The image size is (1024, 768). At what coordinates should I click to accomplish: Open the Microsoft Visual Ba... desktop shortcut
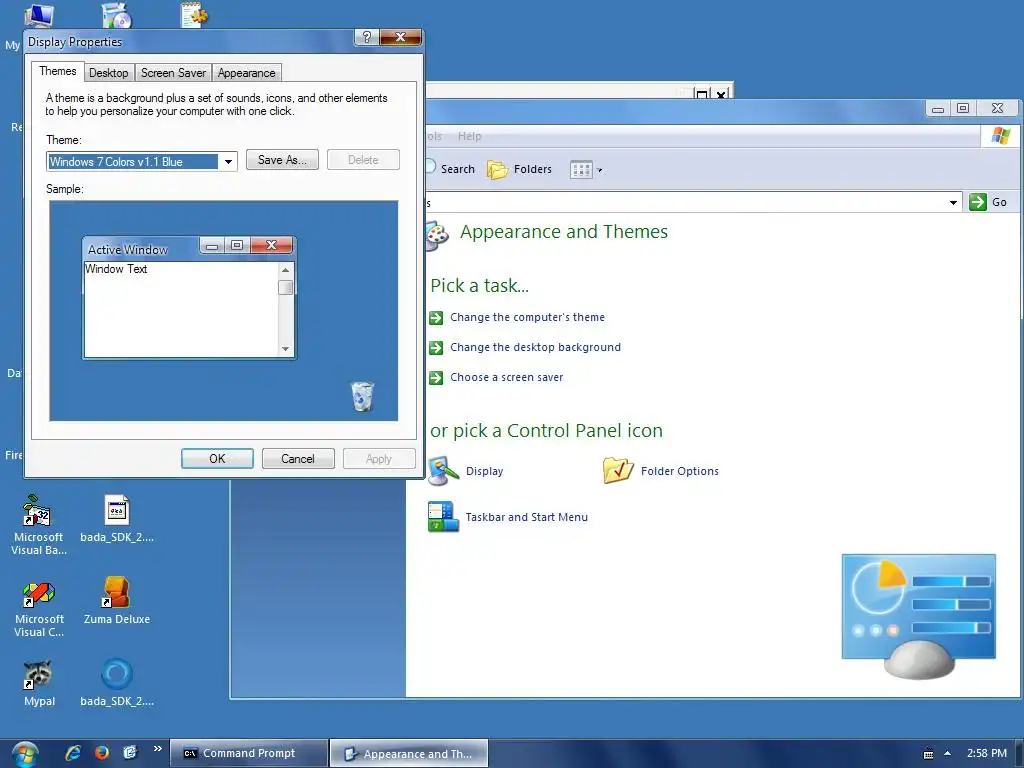(x=39, y=525)
